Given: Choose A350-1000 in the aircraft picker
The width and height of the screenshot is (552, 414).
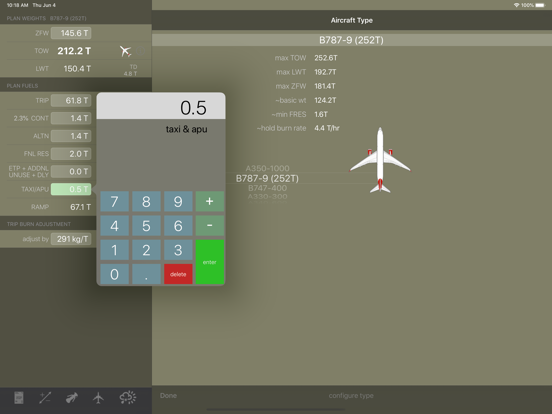Looking at the screenshot, I should (x=268, y=168).
